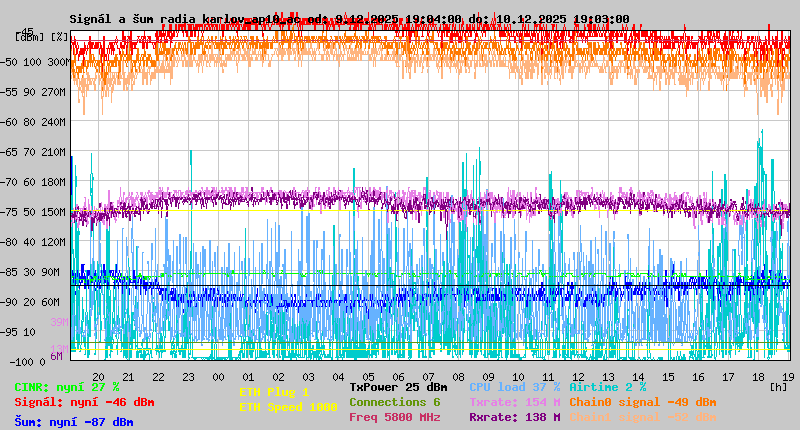Image resolution: width=800 pixels, height=430 pixels.
Task: Select the red Signál legend label
Action: pos(84,402)
